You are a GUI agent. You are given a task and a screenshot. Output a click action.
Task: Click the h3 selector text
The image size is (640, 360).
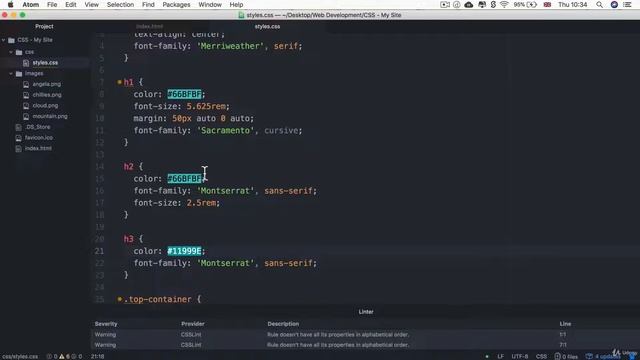(x=129, y=239)
